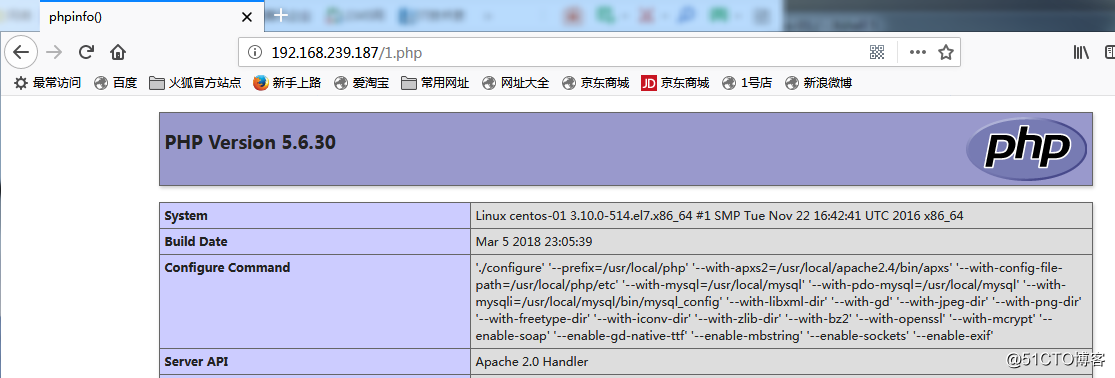Open the 京东商城 bookmark with JD icon
Image resolution: width=1115 pixels, height=378 pixels.
pos(675,83)
